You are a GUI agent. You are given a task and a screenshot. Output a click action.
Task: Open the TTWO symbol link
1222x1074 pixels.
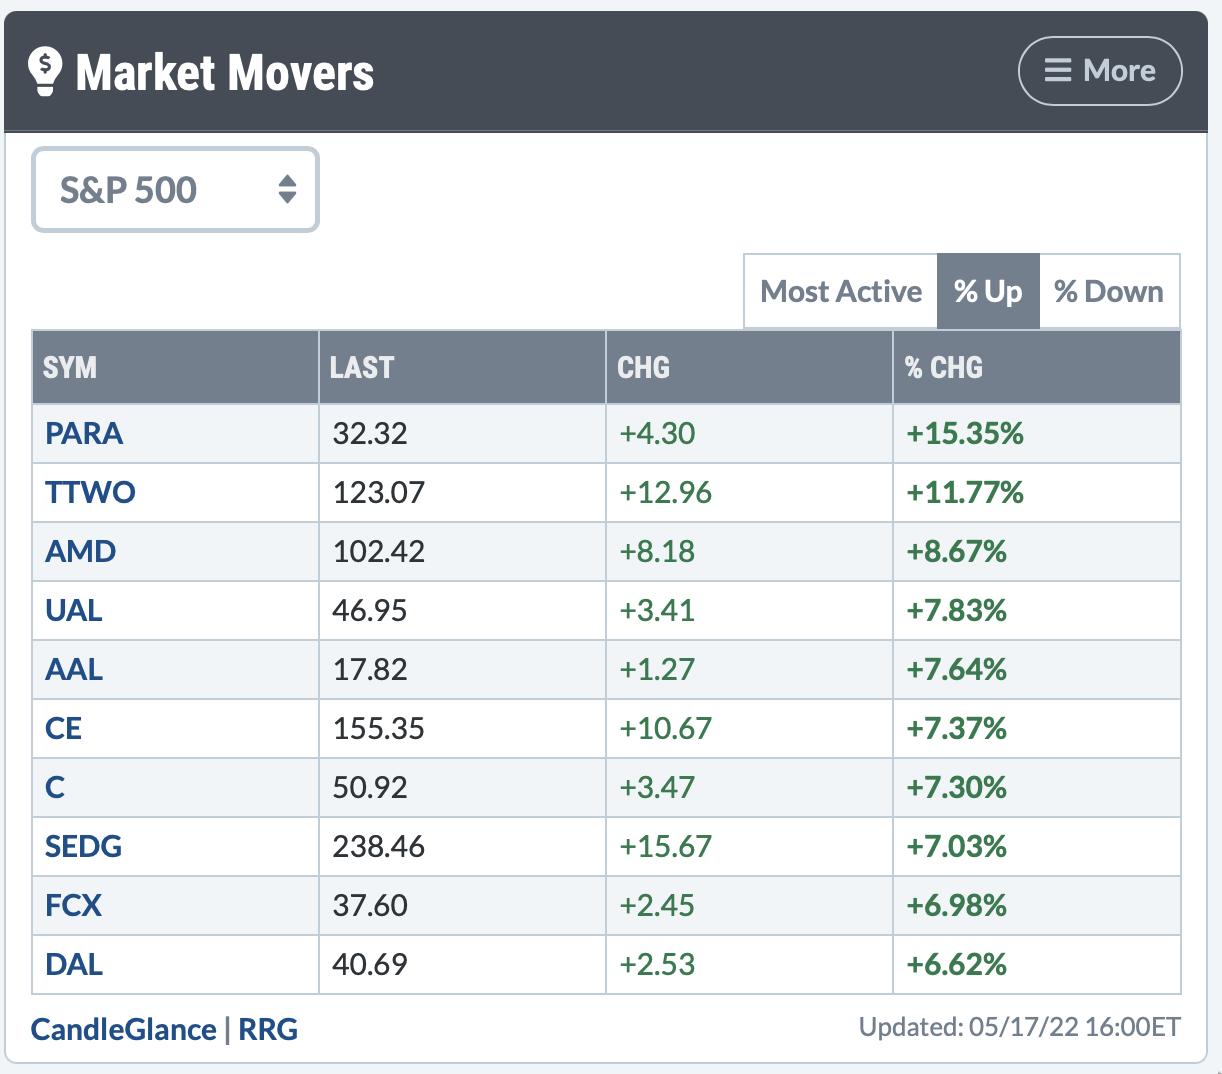click(90, 493)
